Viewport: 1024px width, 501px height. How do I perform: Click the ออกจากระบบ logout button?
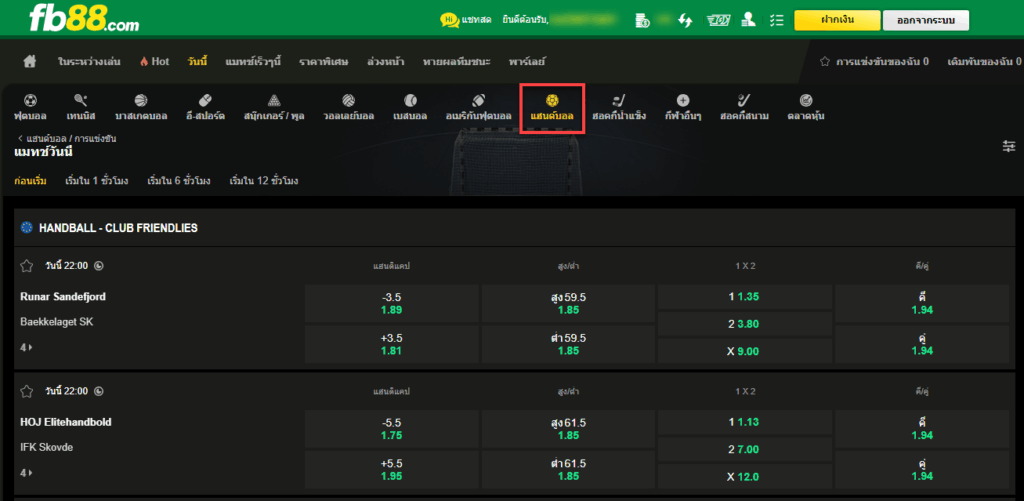click(x=925, y=20)
